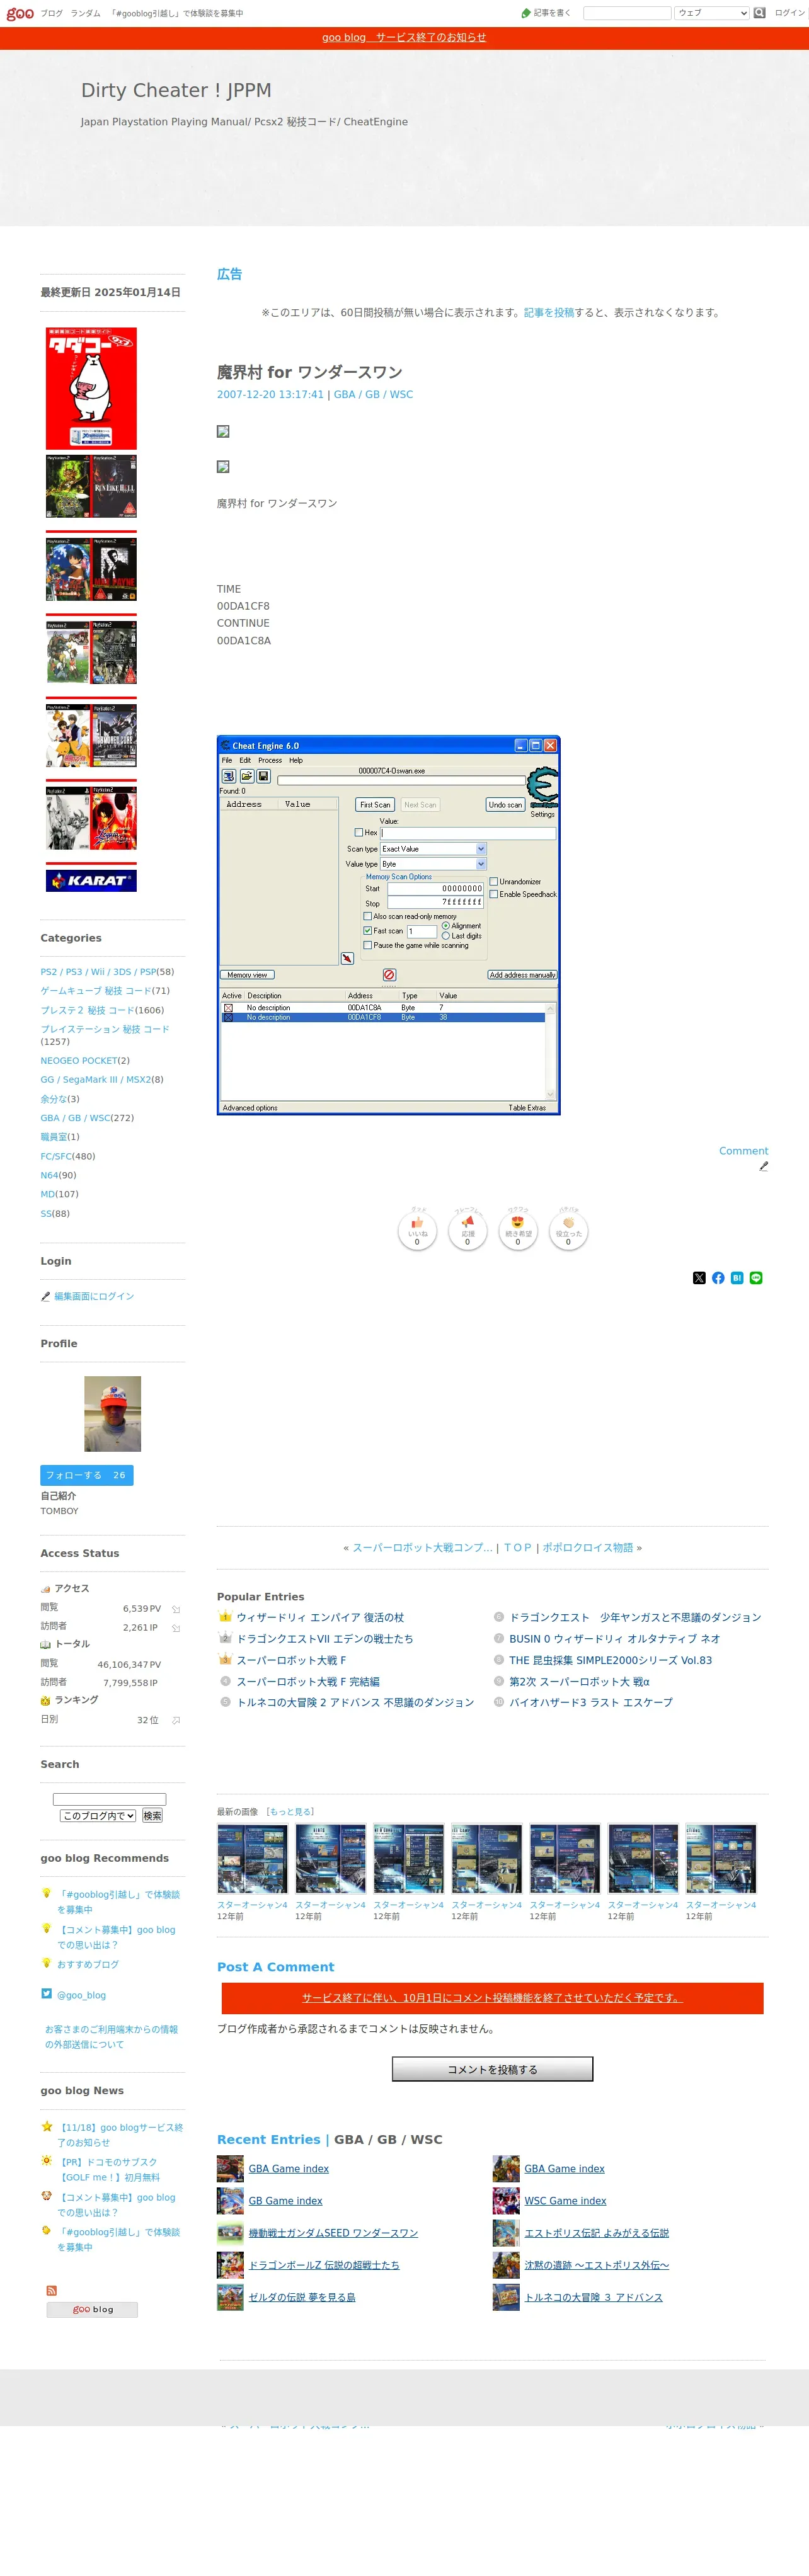Click the profile photo thumbnail

tap(112, 1413)
